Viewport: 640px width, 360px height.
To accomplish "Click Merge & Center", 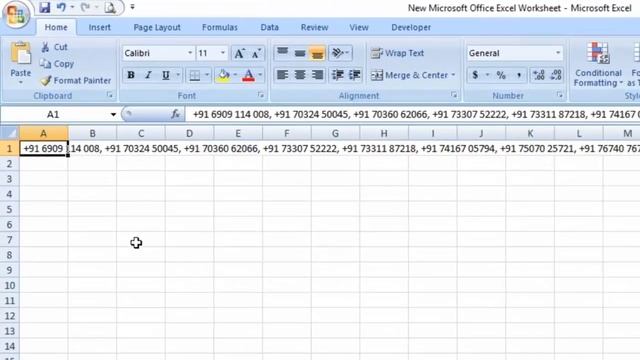I will pos(409,75).
